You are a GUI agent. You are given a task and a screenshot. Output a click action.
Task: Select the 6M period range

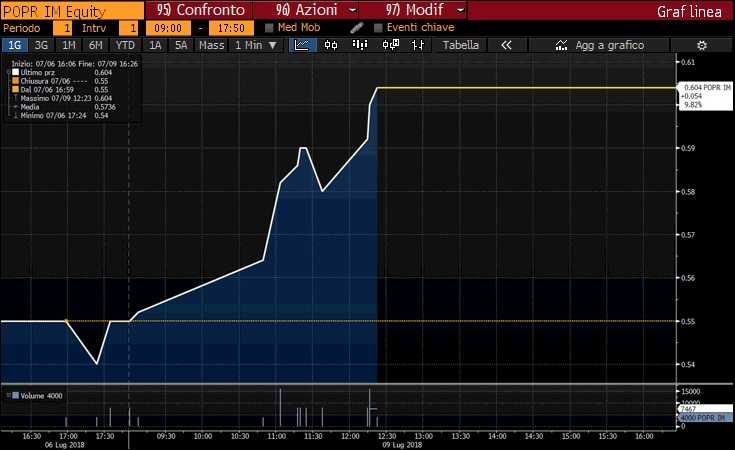[96, 45]
